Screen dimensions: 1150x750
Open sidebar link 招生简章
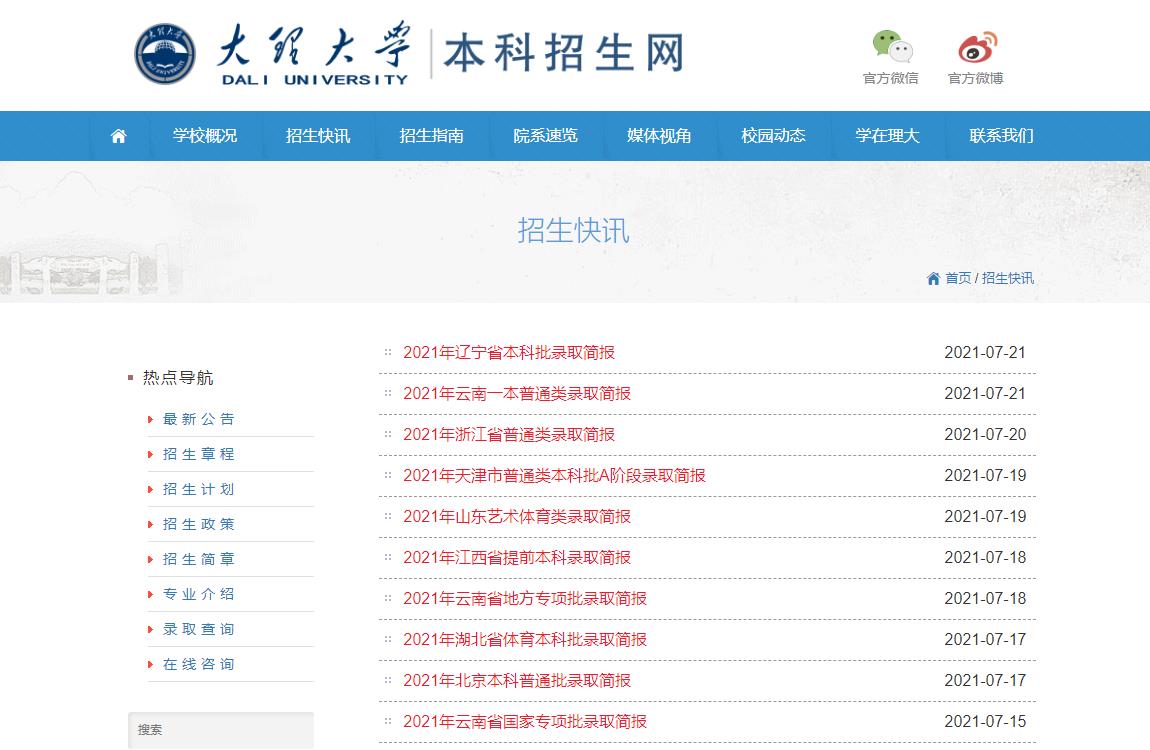point(199,559)
